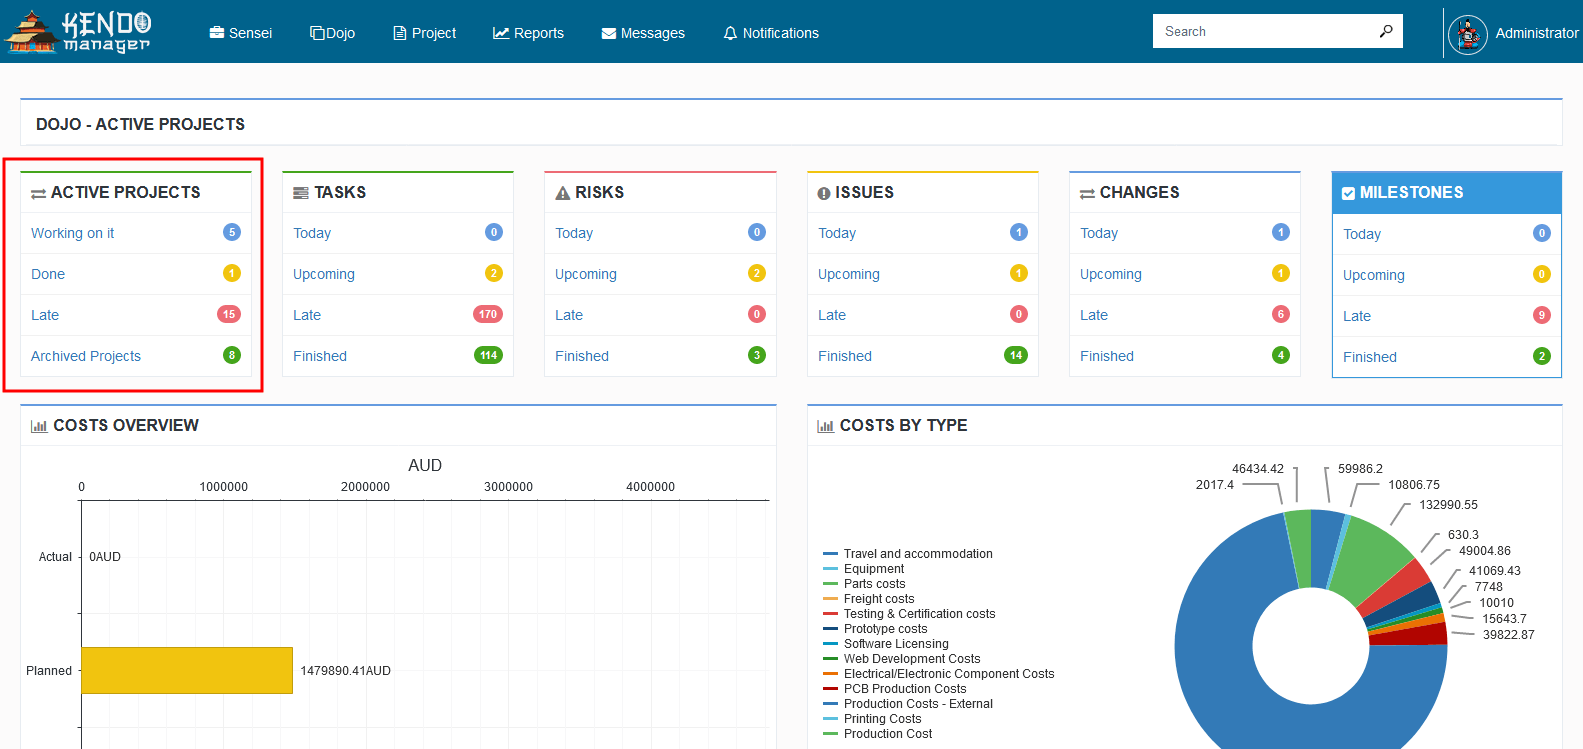
Task: Click the Issues exclamation icon
Action: click(x=824, y=194)
